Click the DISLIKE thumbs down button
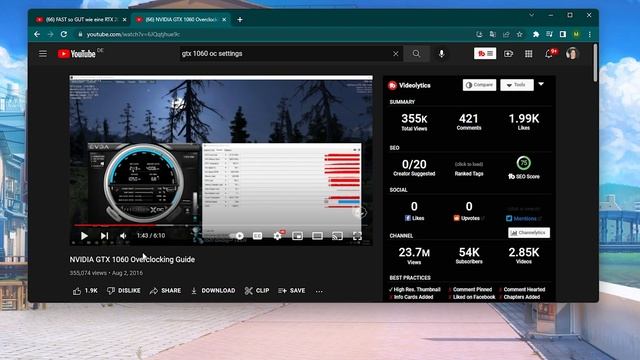Viewport: 640px width, 360px height. point(123,291)
